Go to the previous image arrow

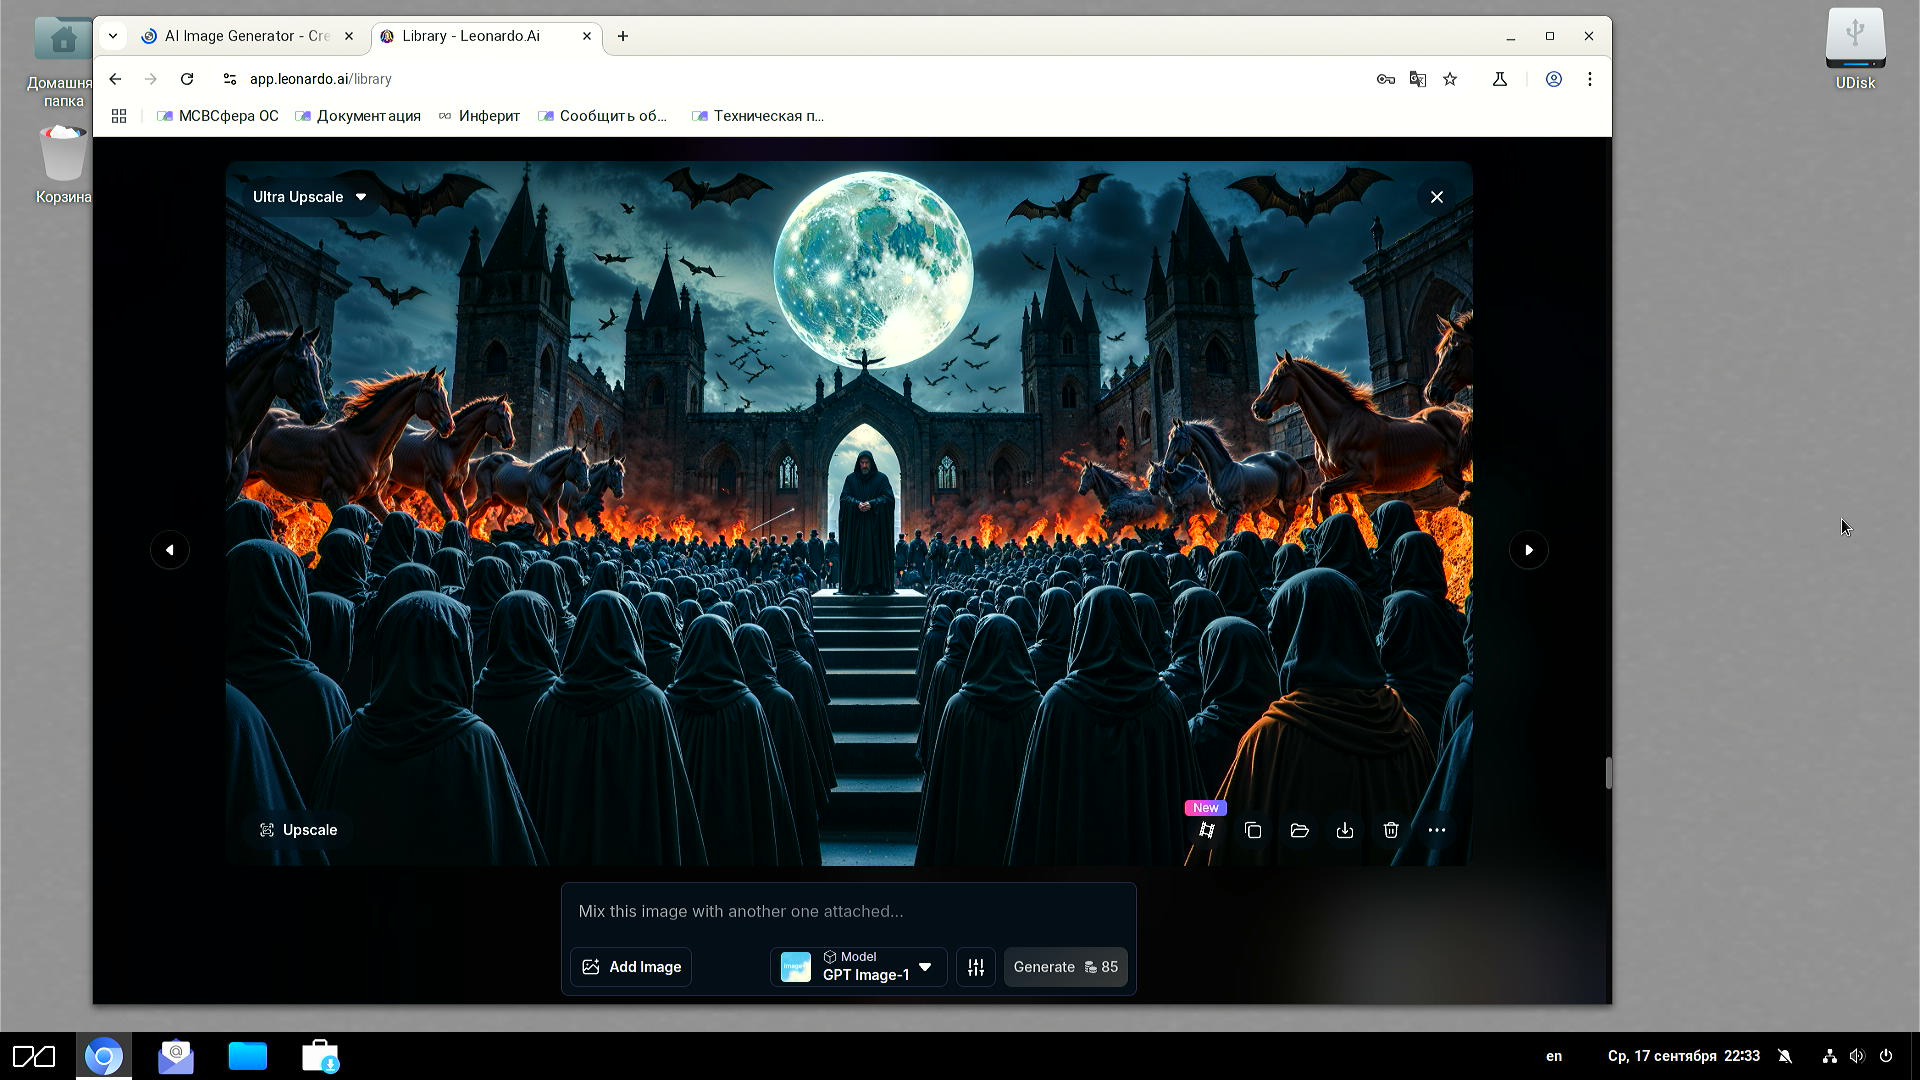pyautogui.click(x=170, y=550)
